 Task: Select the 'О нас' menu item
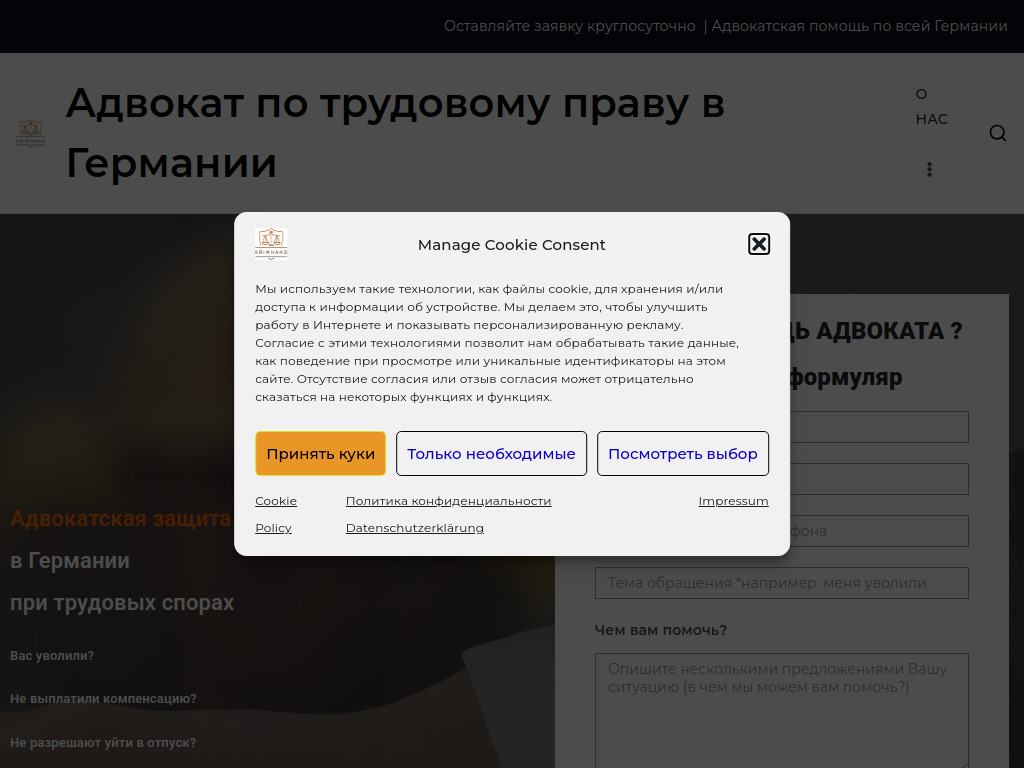coord(931,107)
